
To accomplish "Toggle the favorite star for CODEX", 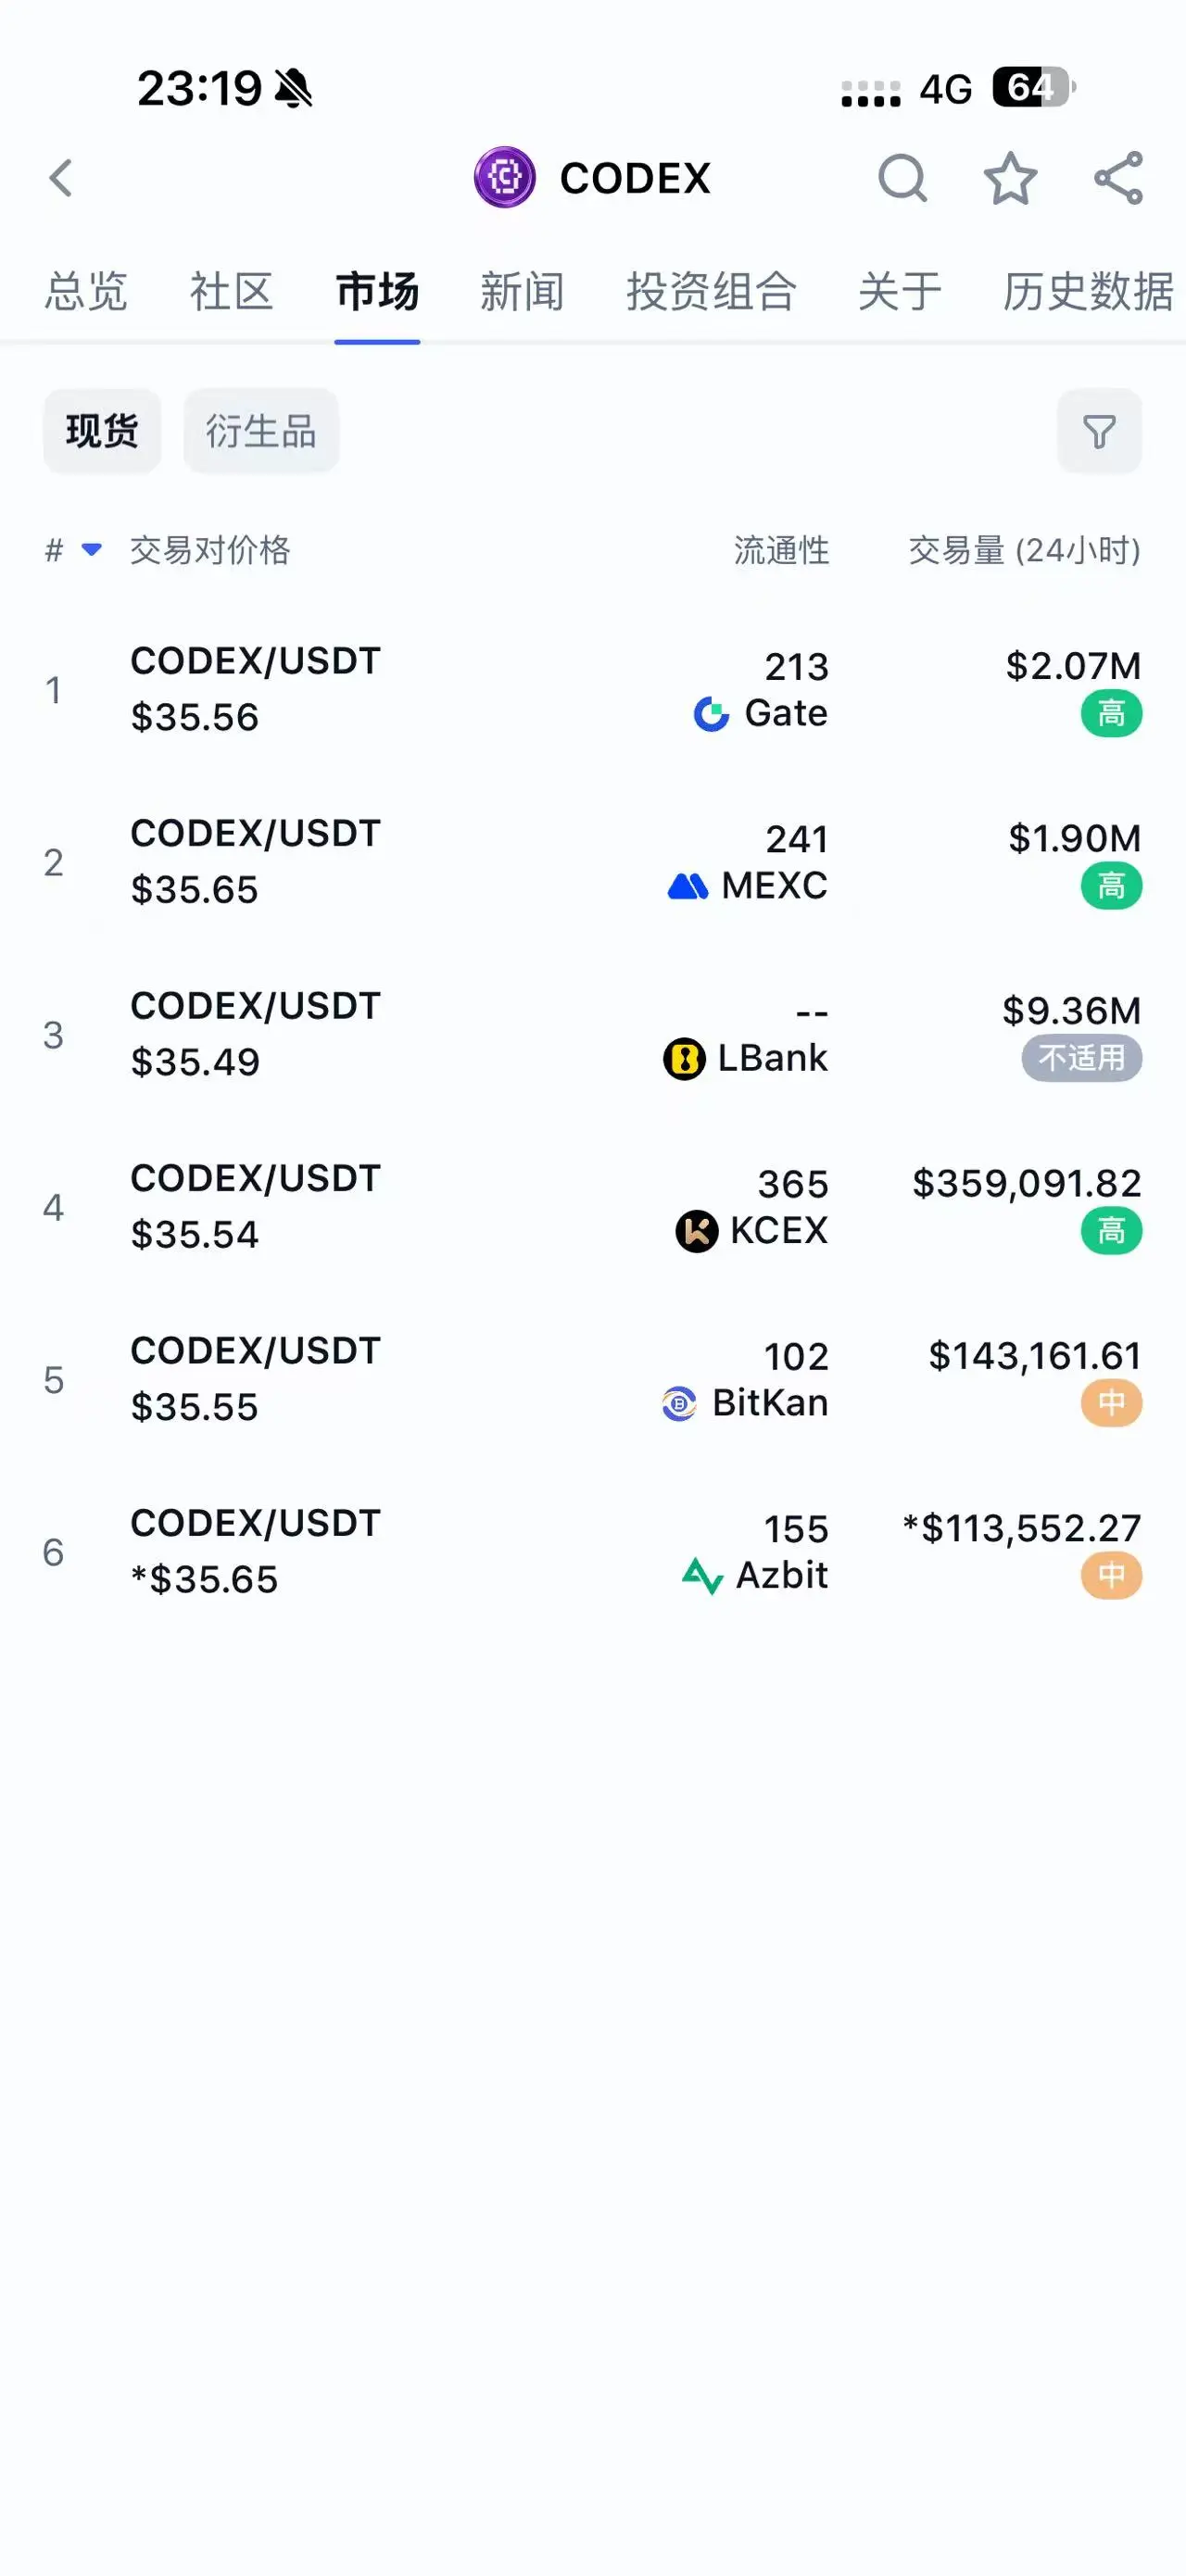I will click(x=1010, y=179).
